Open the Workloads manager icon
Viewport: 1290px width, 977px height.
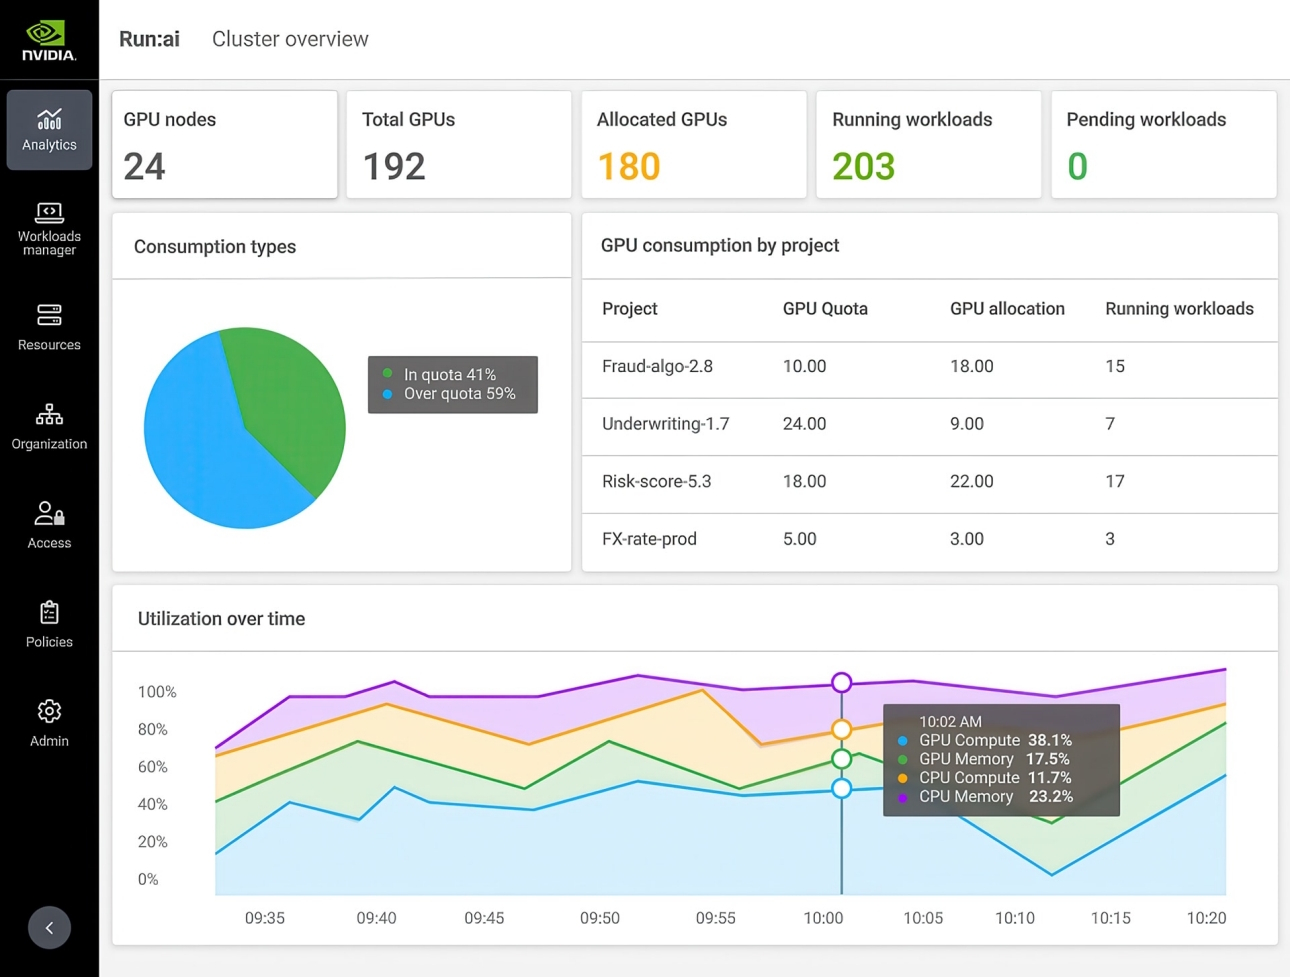(x=49, y=213)
